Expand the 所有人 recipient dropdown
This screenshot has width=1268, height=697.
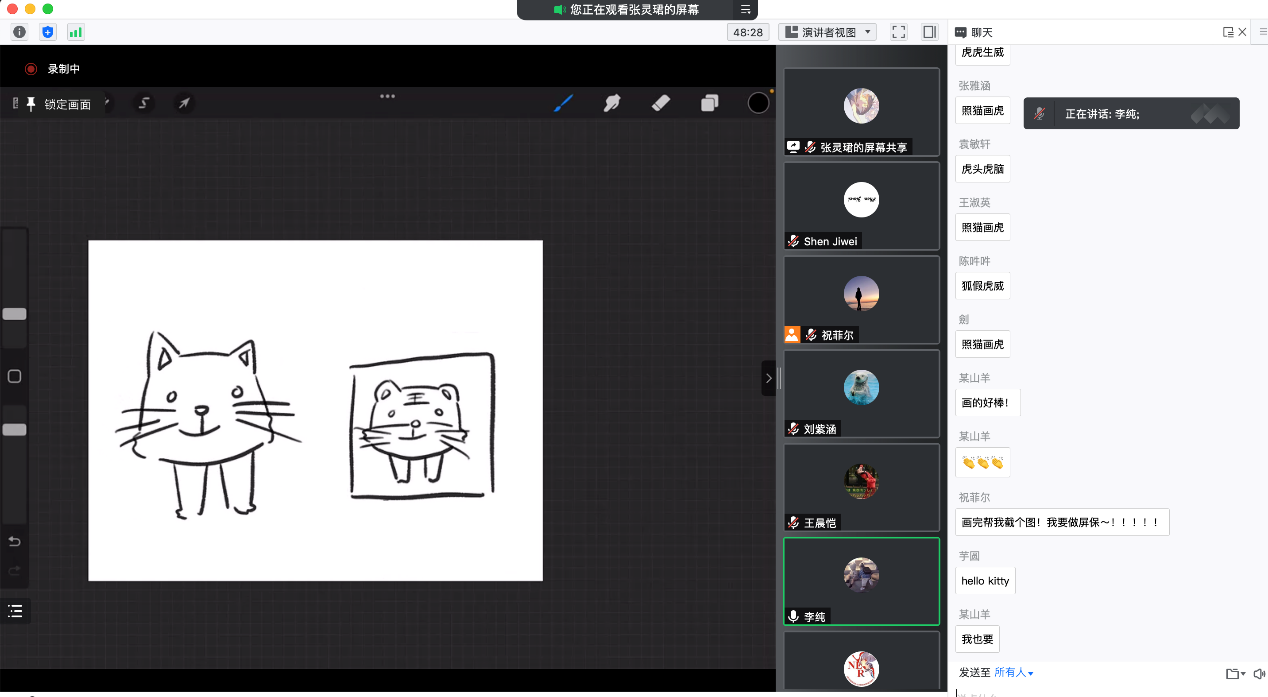click(x=1013, y=673)
